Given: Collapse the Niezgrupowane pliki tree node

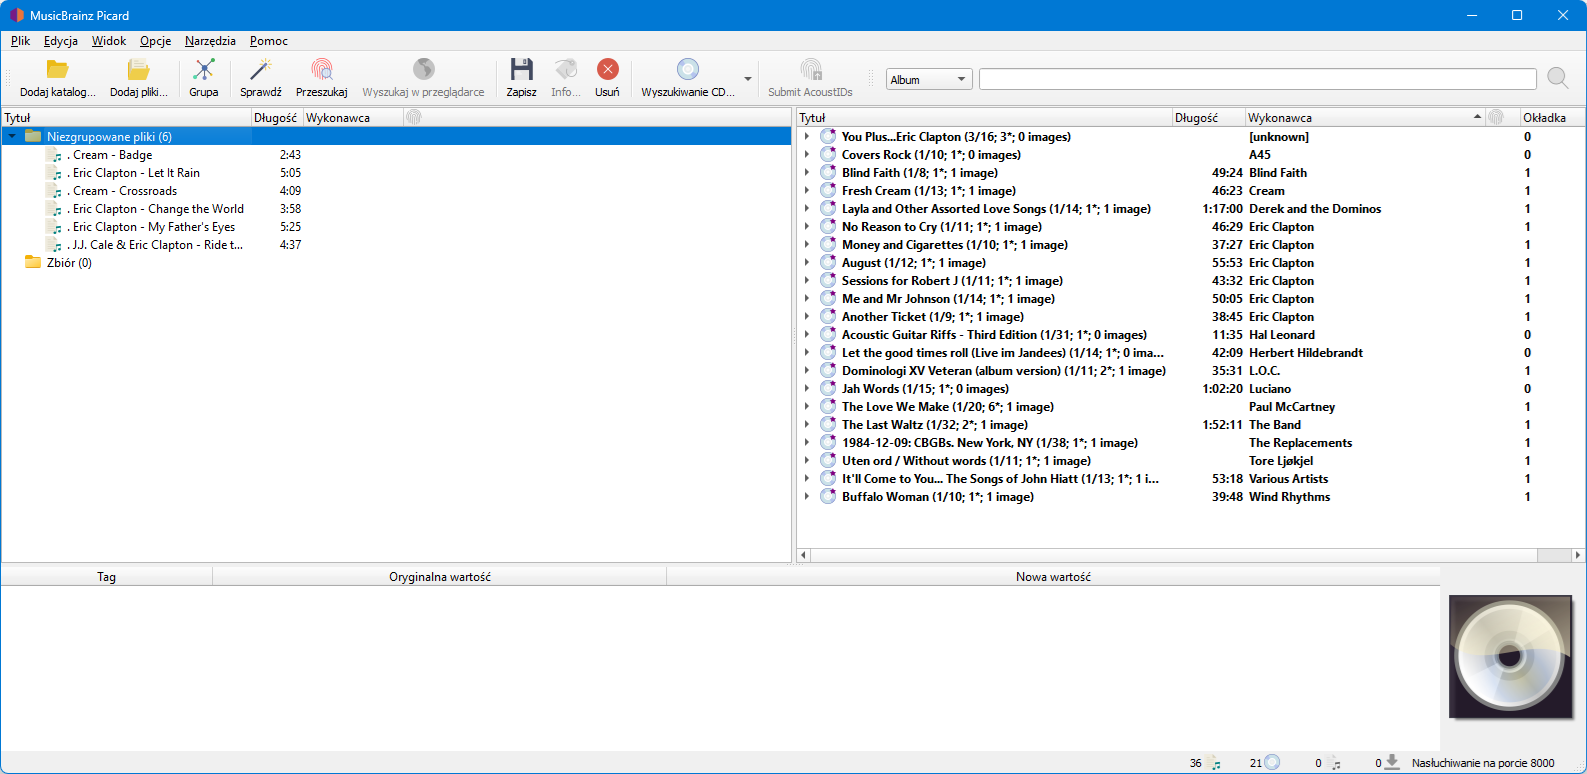Looking at the screenshot, I should pos(12,136).
